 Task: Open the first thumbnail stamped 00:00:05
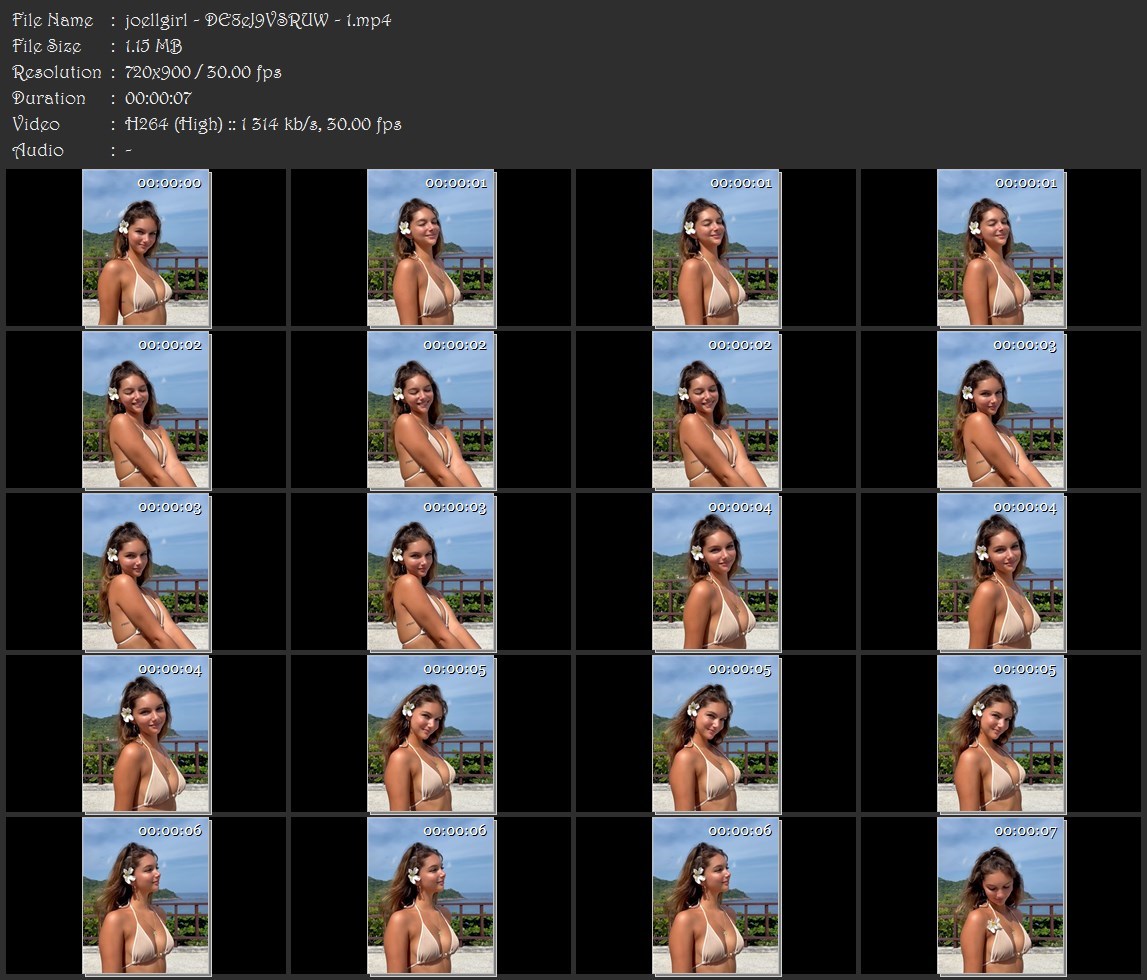point(431,734)
